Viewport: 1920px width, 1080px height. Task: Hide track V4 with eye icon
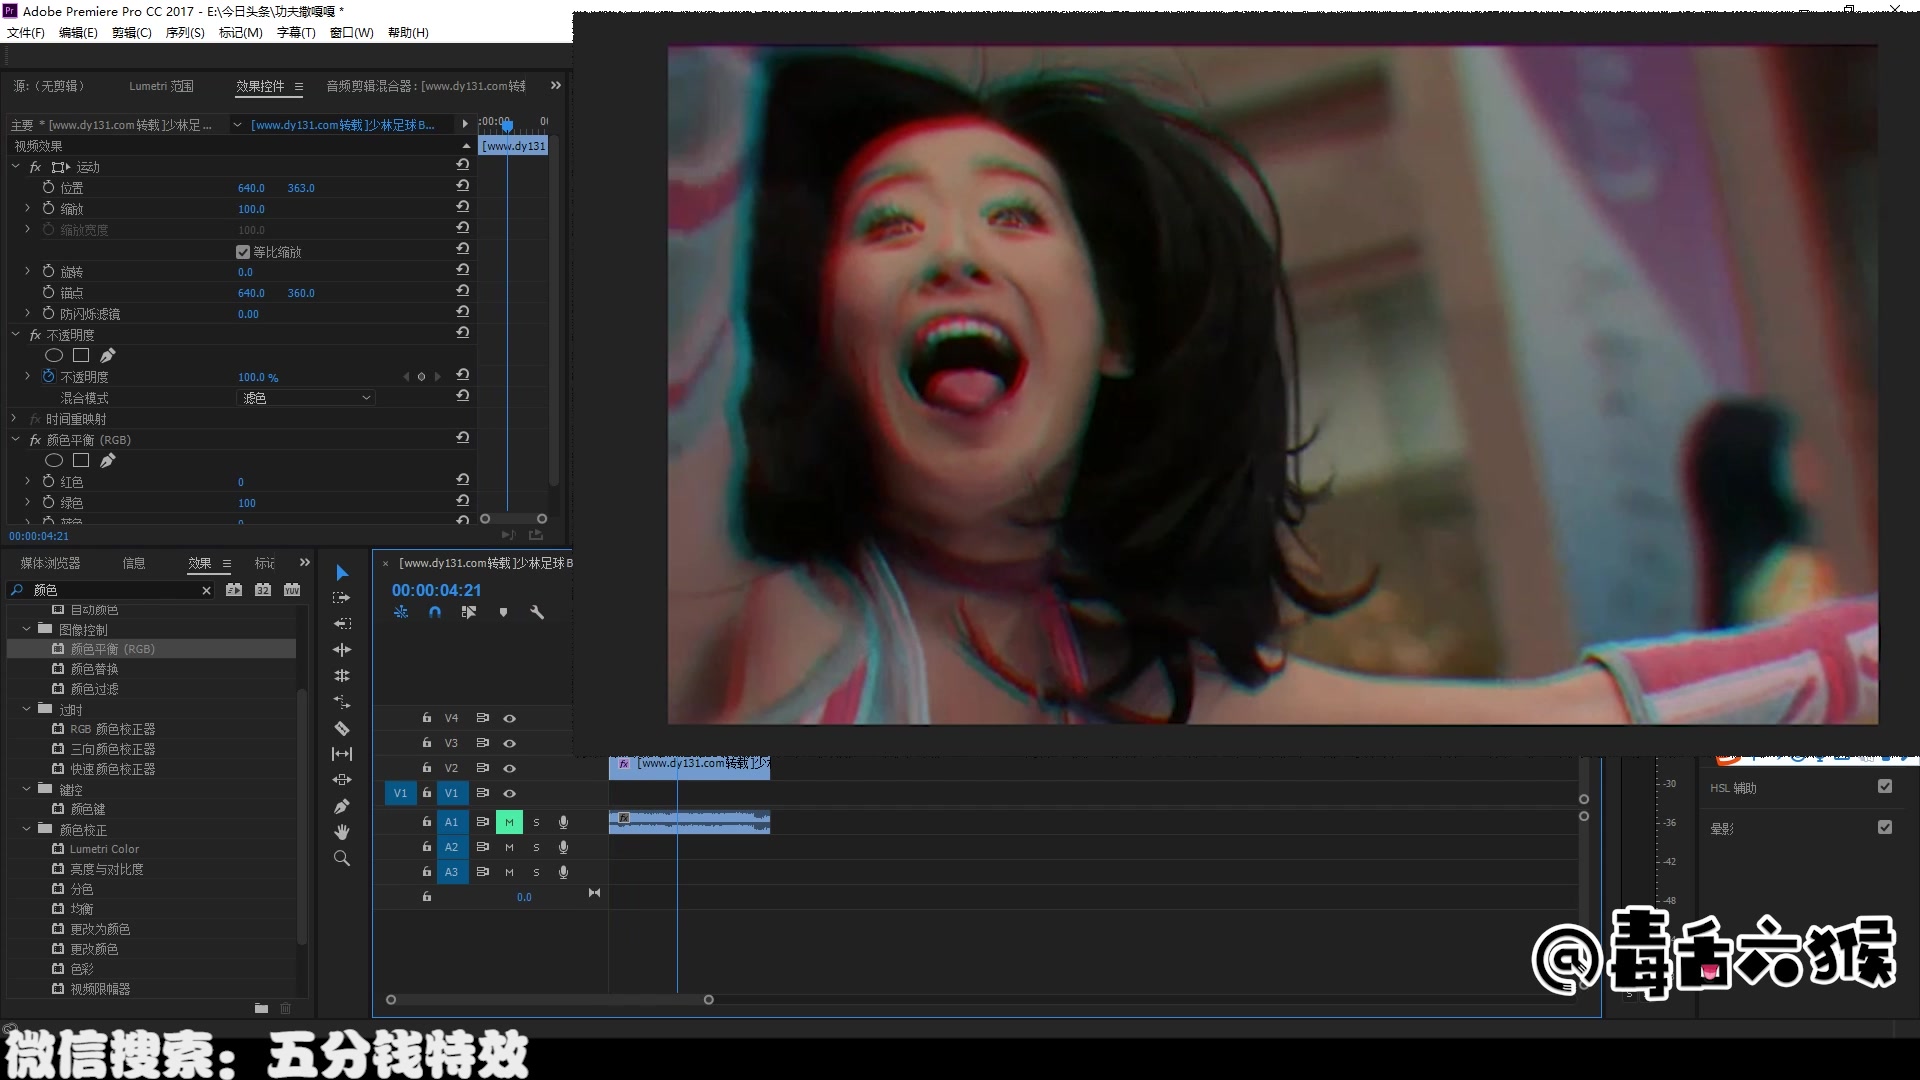tap(509, 718)
